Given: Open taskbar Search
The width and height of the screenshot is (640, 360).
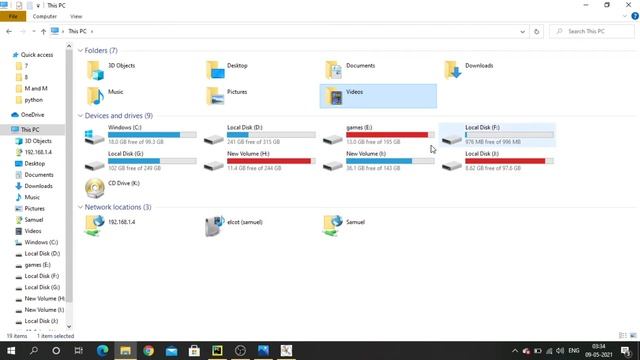Looking at the screenshot, I should pos(34,351).
